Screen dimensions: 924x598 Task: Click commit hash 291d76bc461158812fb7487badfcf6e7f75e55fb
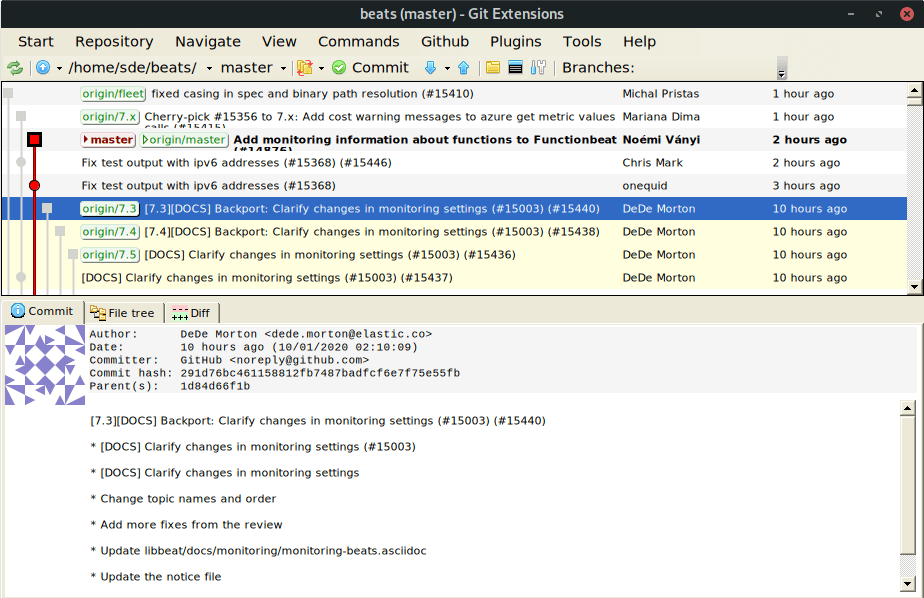click(320, 374)
